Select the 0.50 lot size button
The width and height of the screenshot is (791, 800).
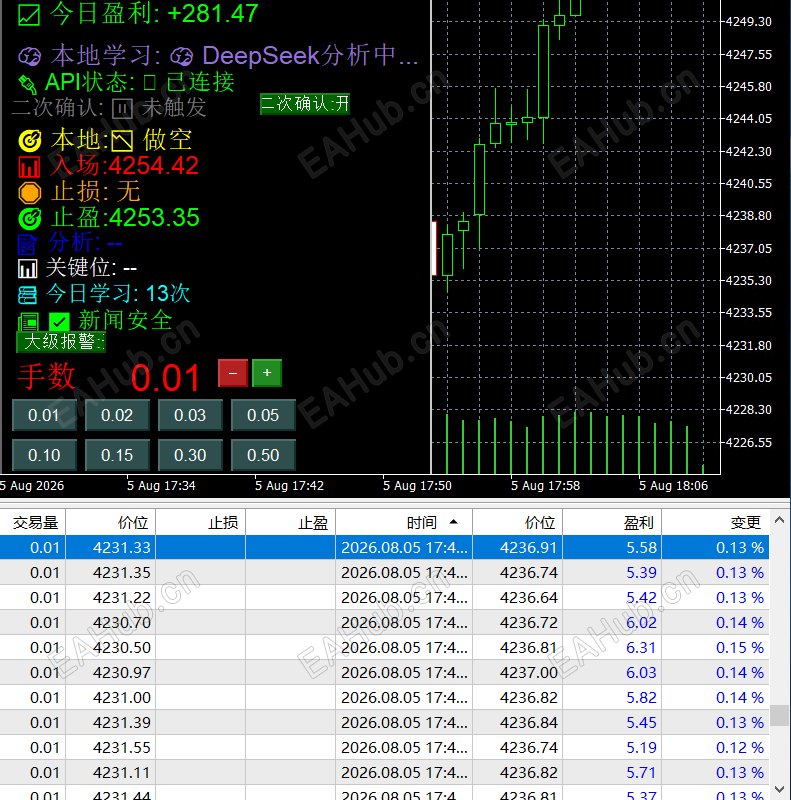(263, 455)
